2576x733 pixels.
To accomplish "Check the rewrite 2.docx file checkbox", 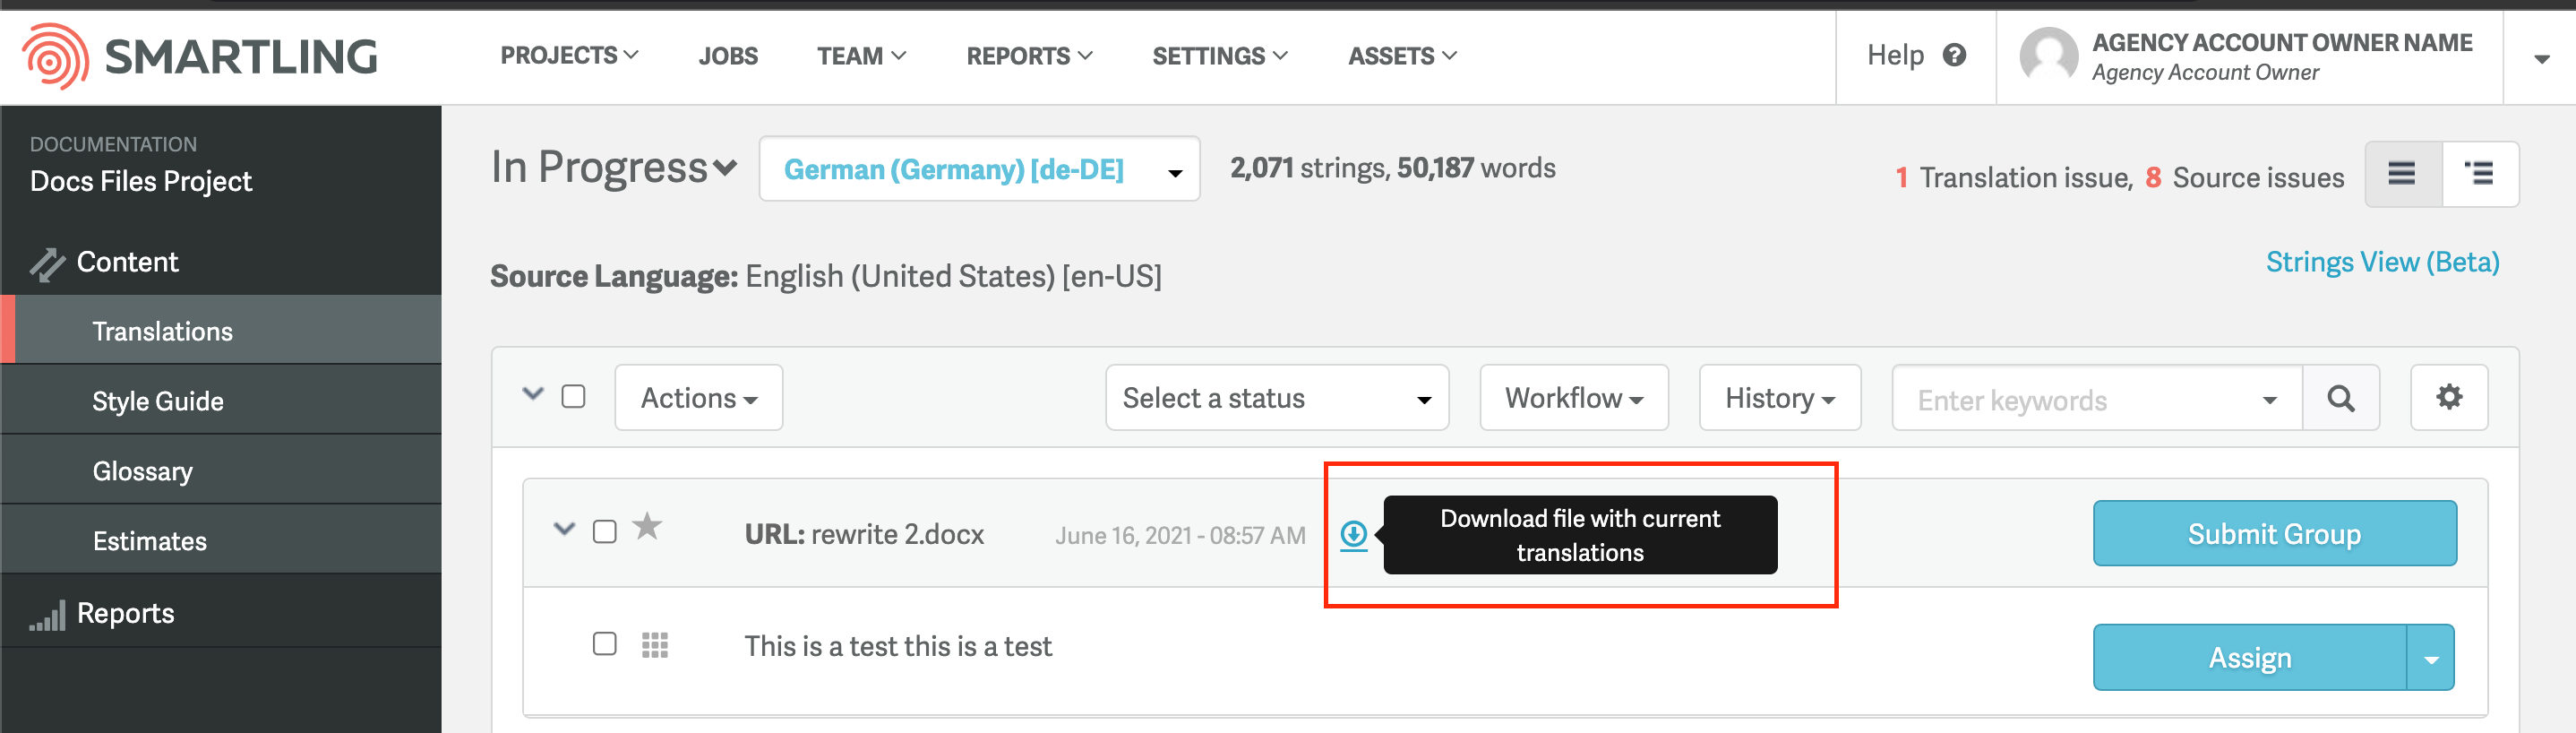I will click(x=604, y=532).
